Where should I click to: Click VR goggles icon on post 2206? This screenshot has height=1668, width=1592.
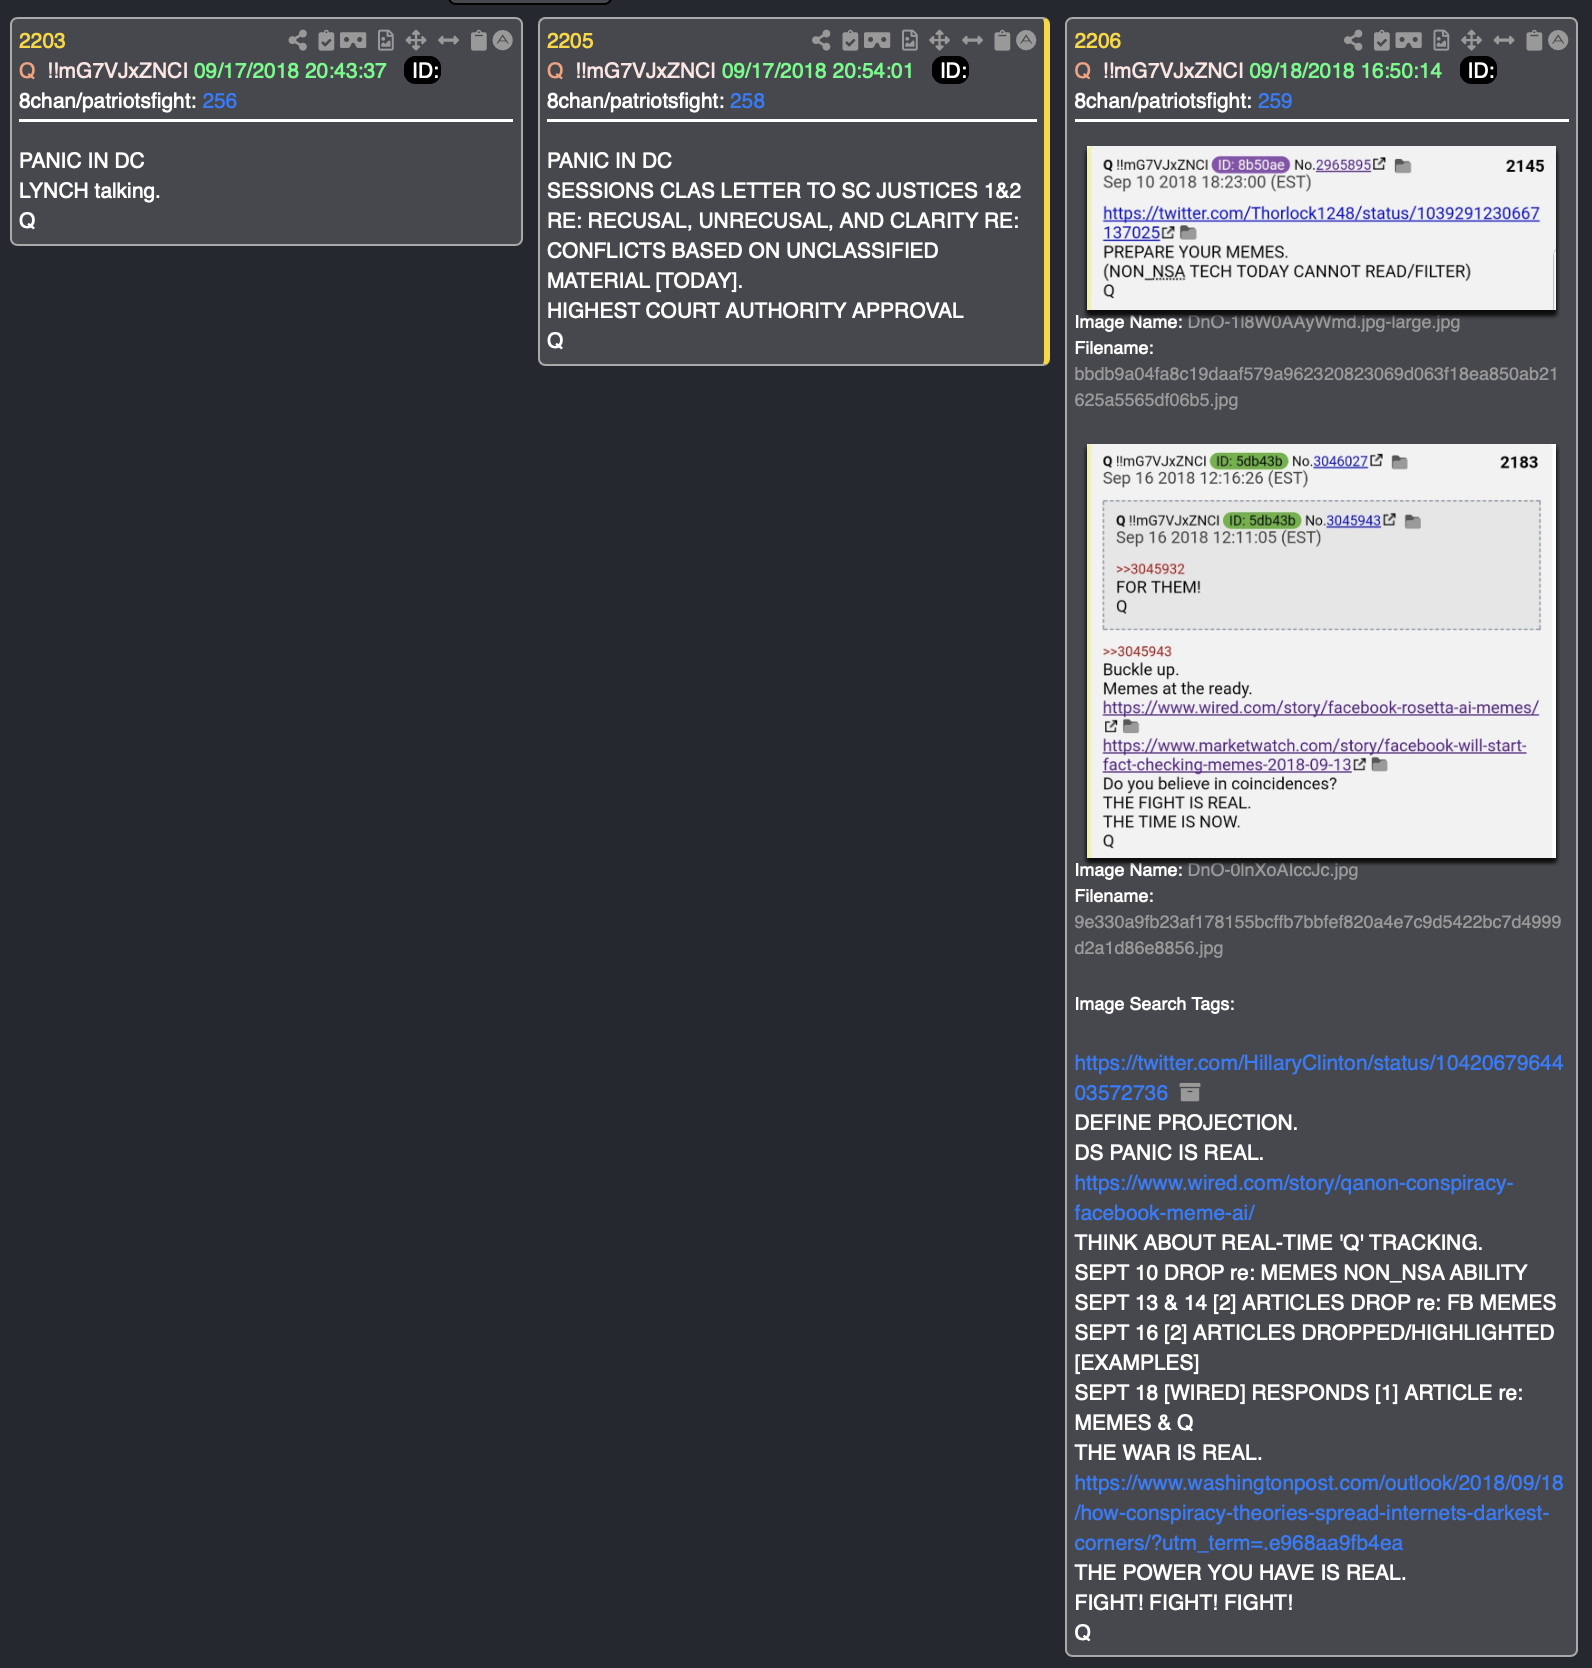[1409, 40]
